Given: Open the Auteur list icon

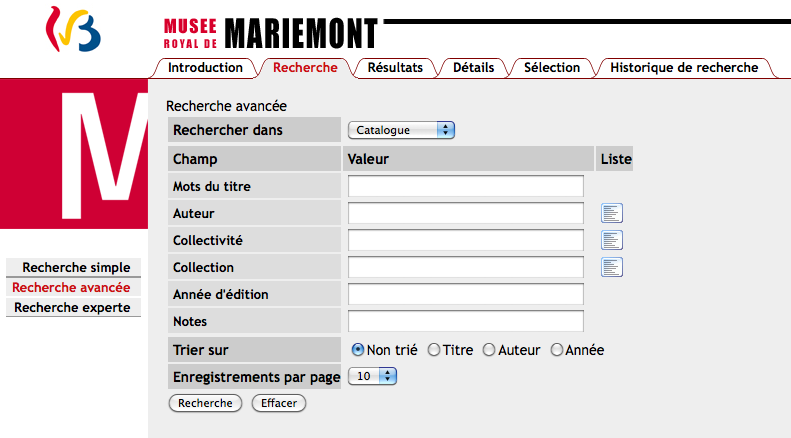Looking at the screenshot, I should coord(612,213).
